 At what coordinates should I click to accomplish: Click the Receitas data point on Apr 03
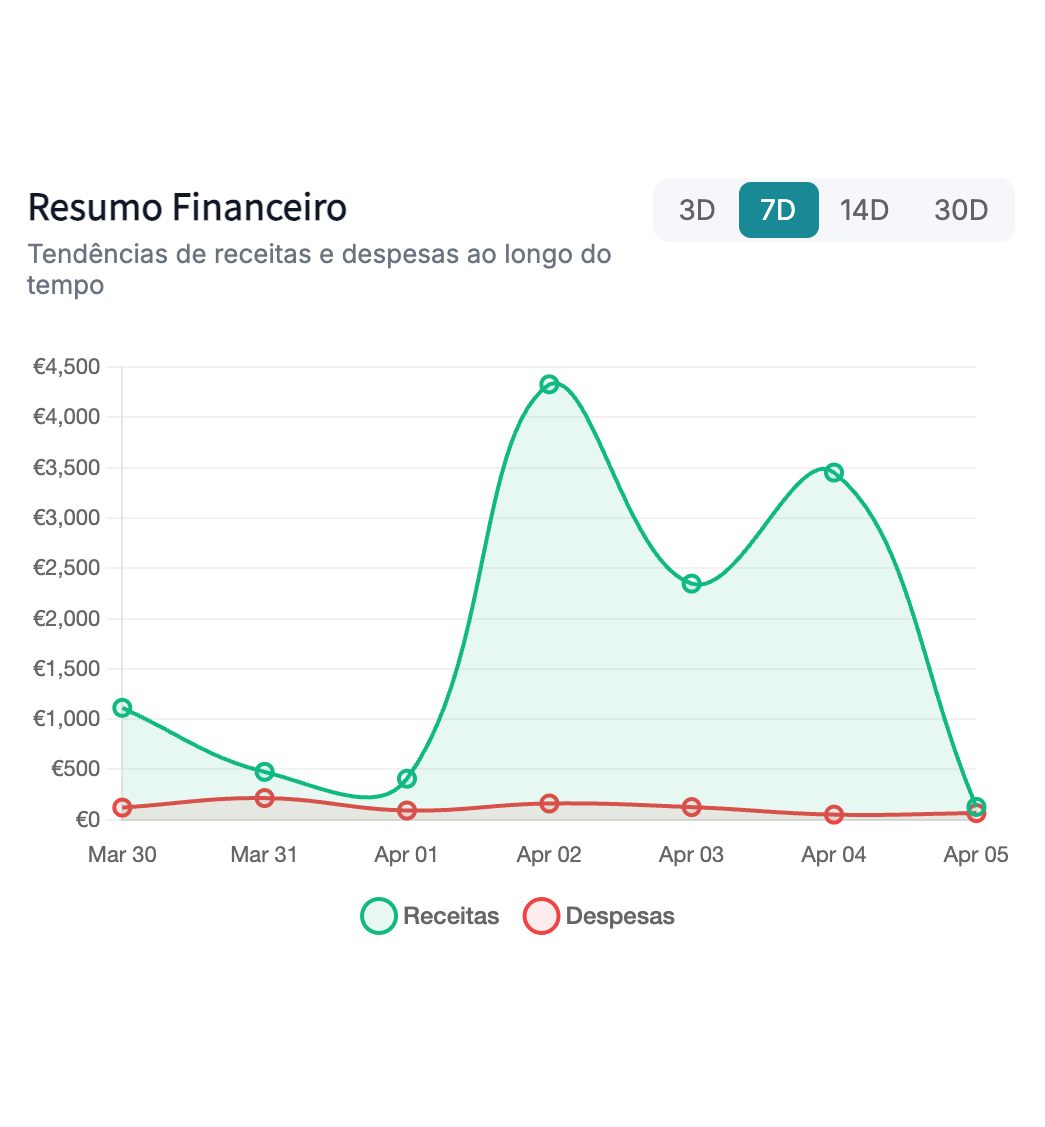pos(691,584)
